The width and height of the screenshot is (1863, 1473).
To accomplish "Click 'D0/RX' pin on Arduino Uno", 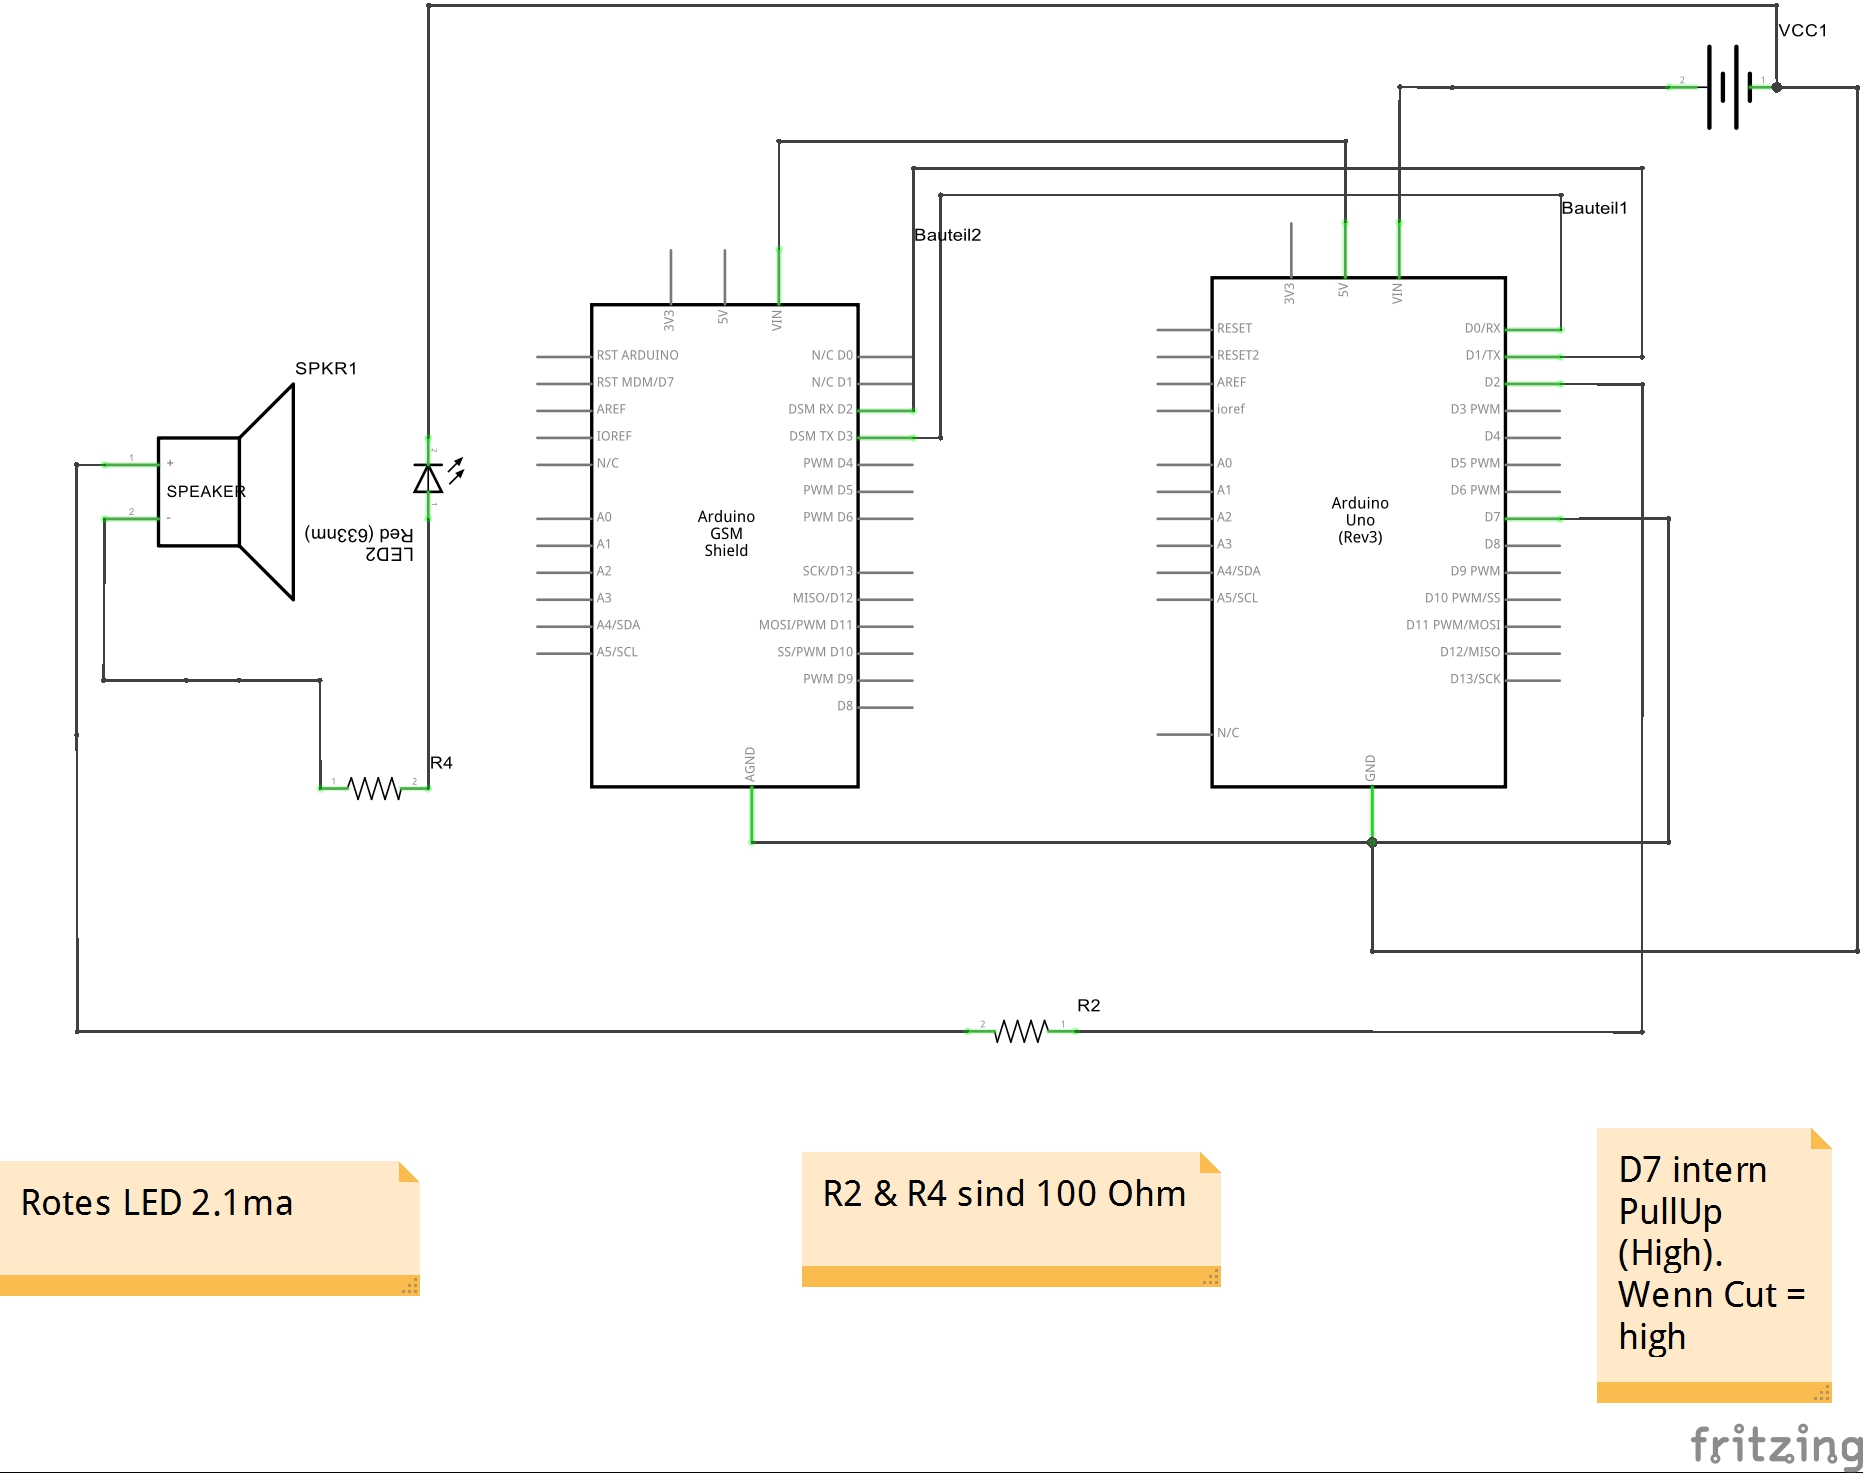I will tap(1482, 328).
